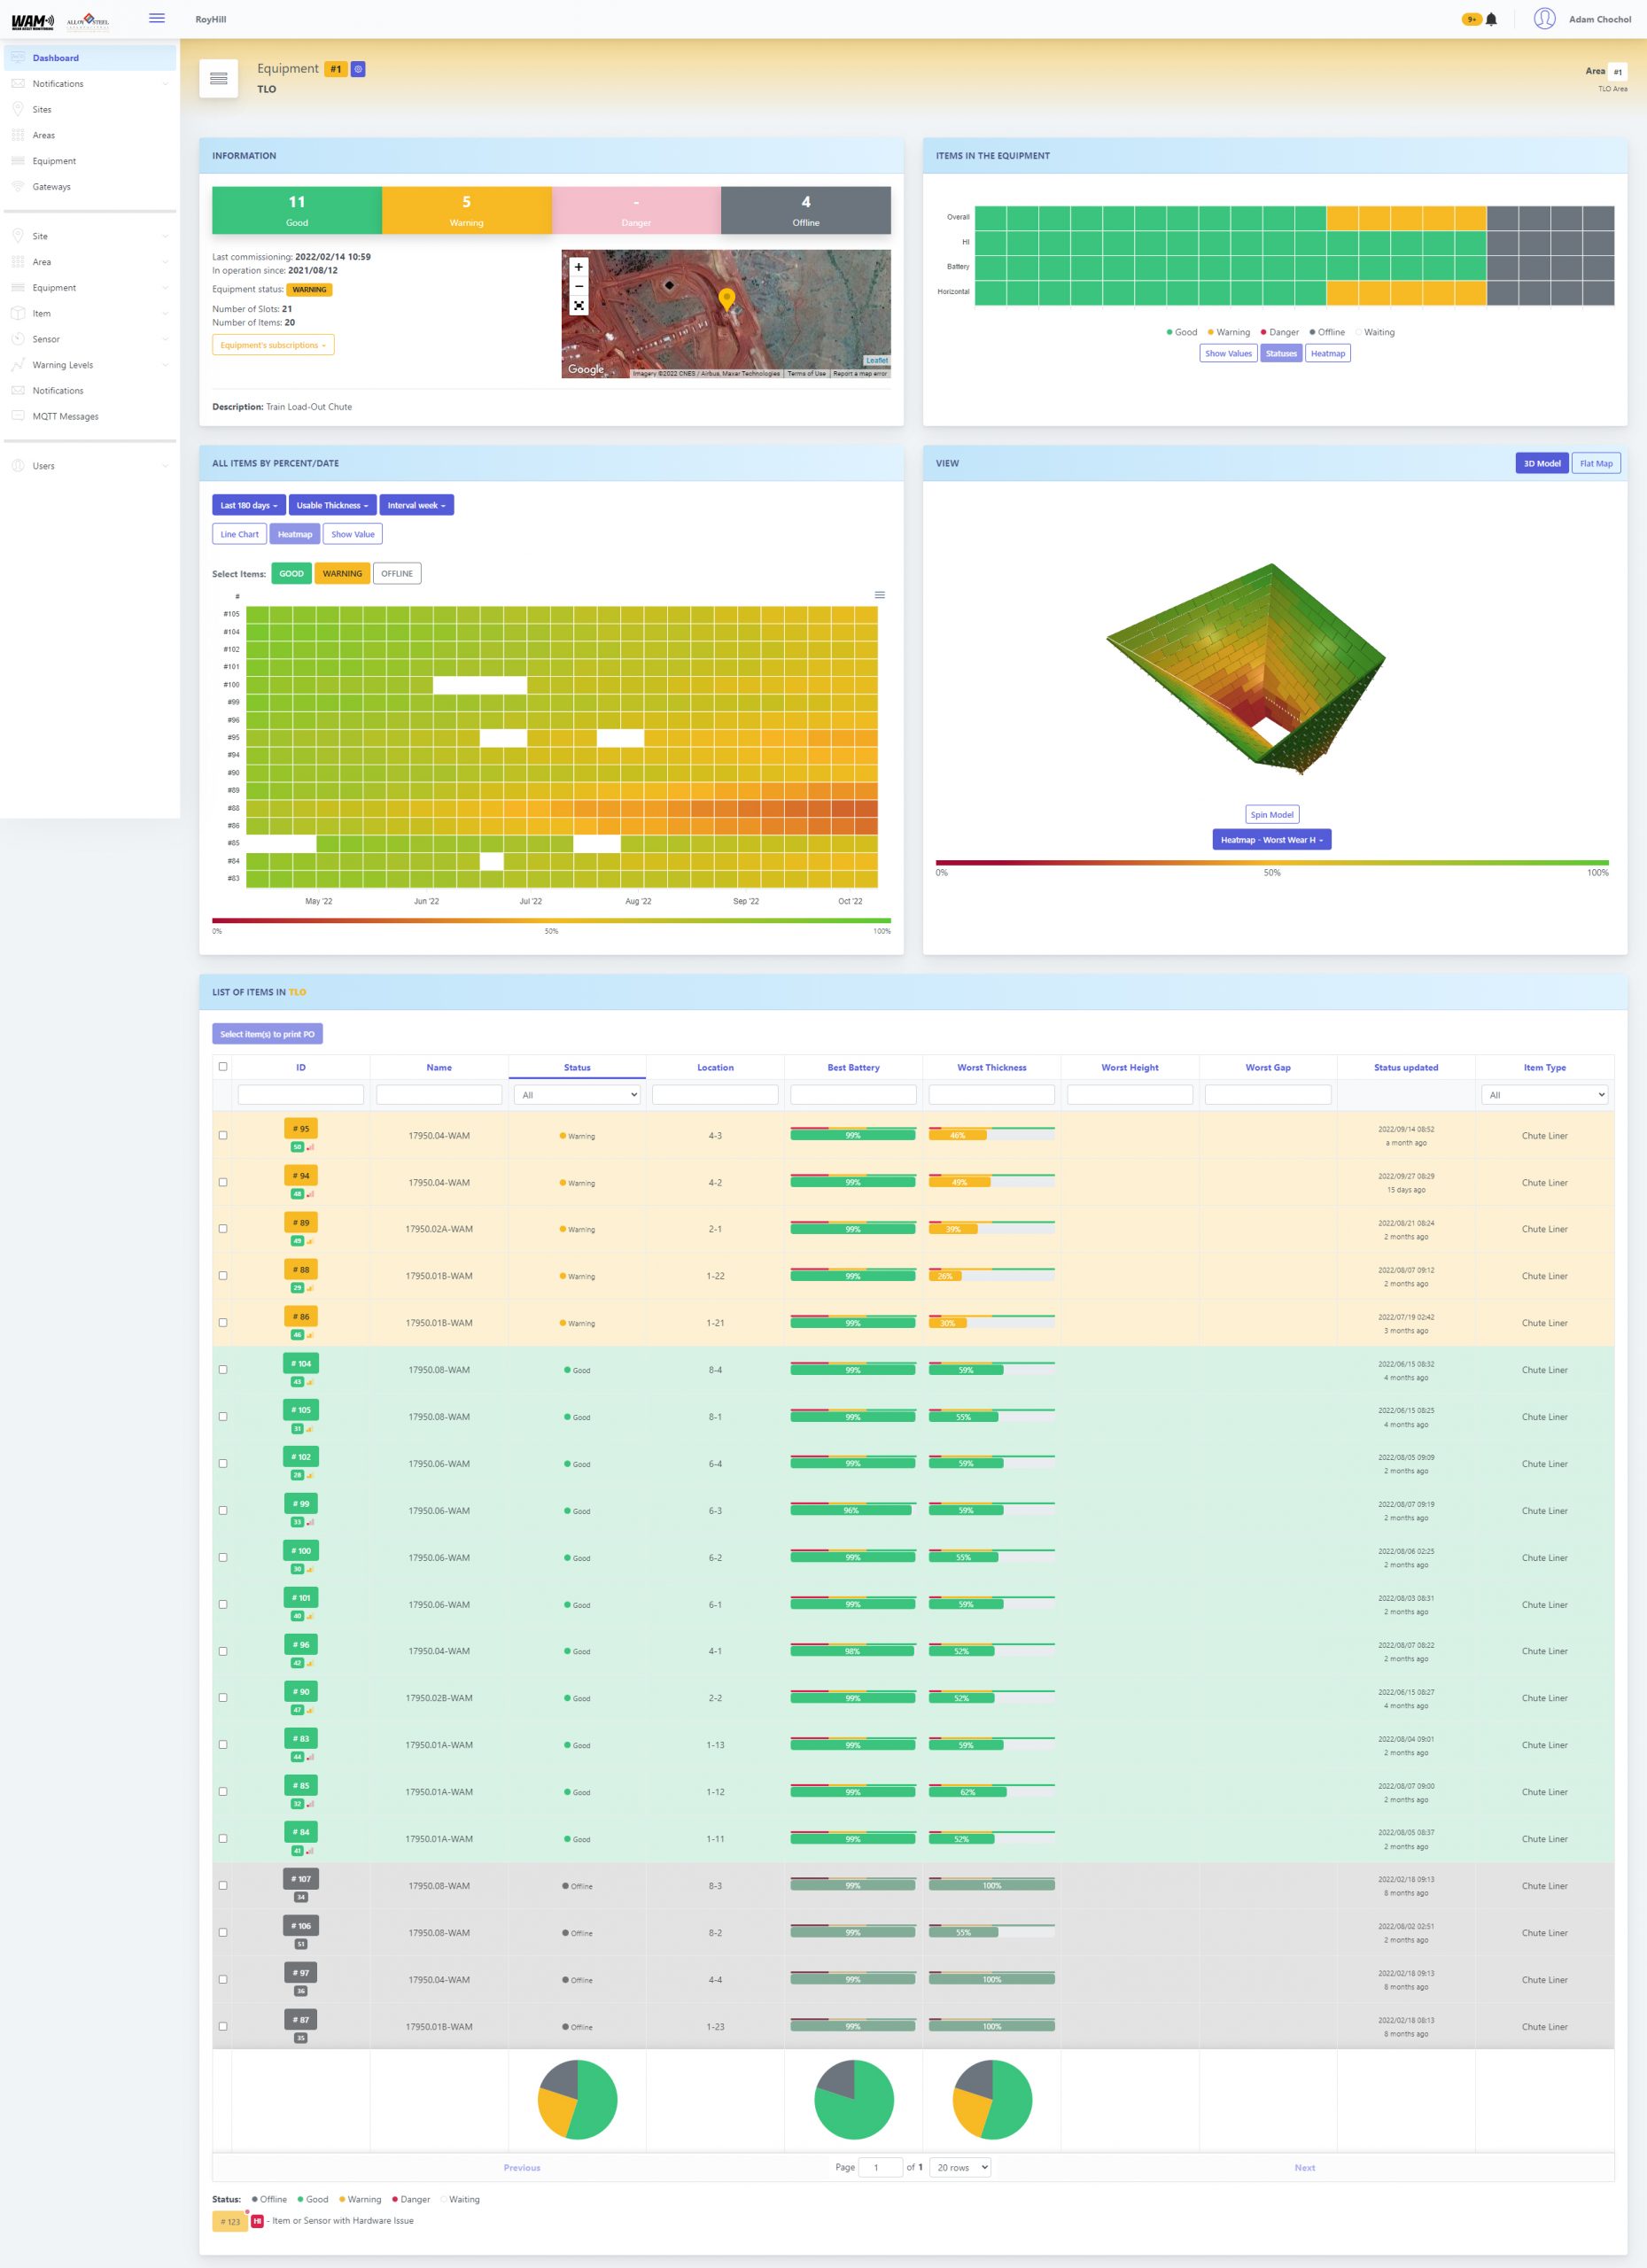Click the Spin Model button
The image size is (1647, 2268).
pos(1271,814)
